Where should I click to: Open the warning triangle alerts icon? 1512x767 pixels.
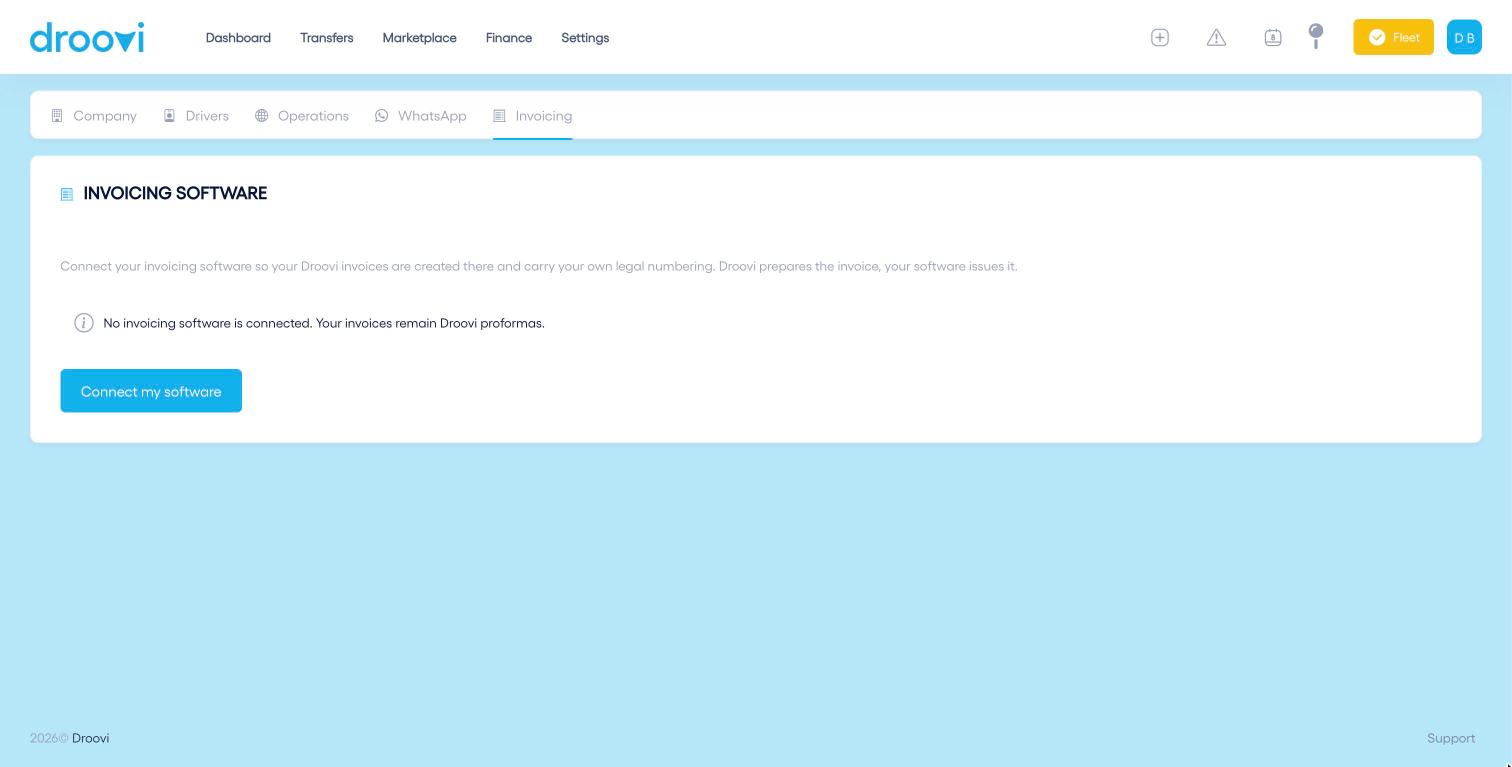(x=1216, y=37)
